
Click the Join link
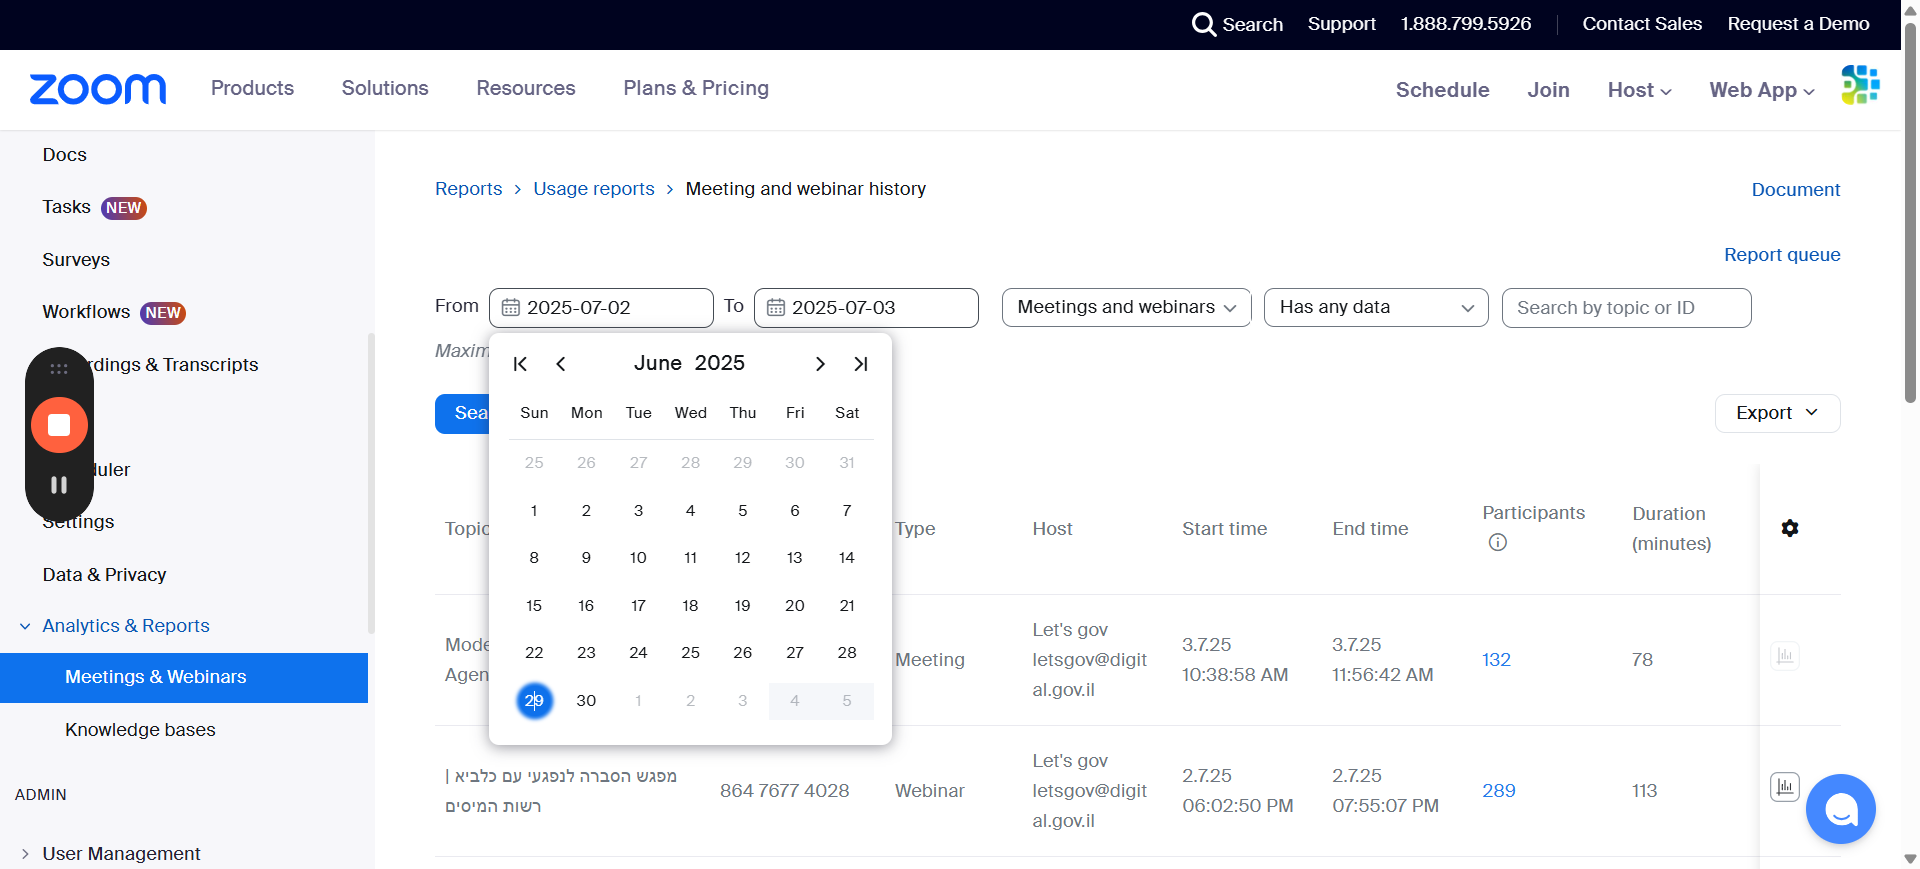coord(1548,90)
